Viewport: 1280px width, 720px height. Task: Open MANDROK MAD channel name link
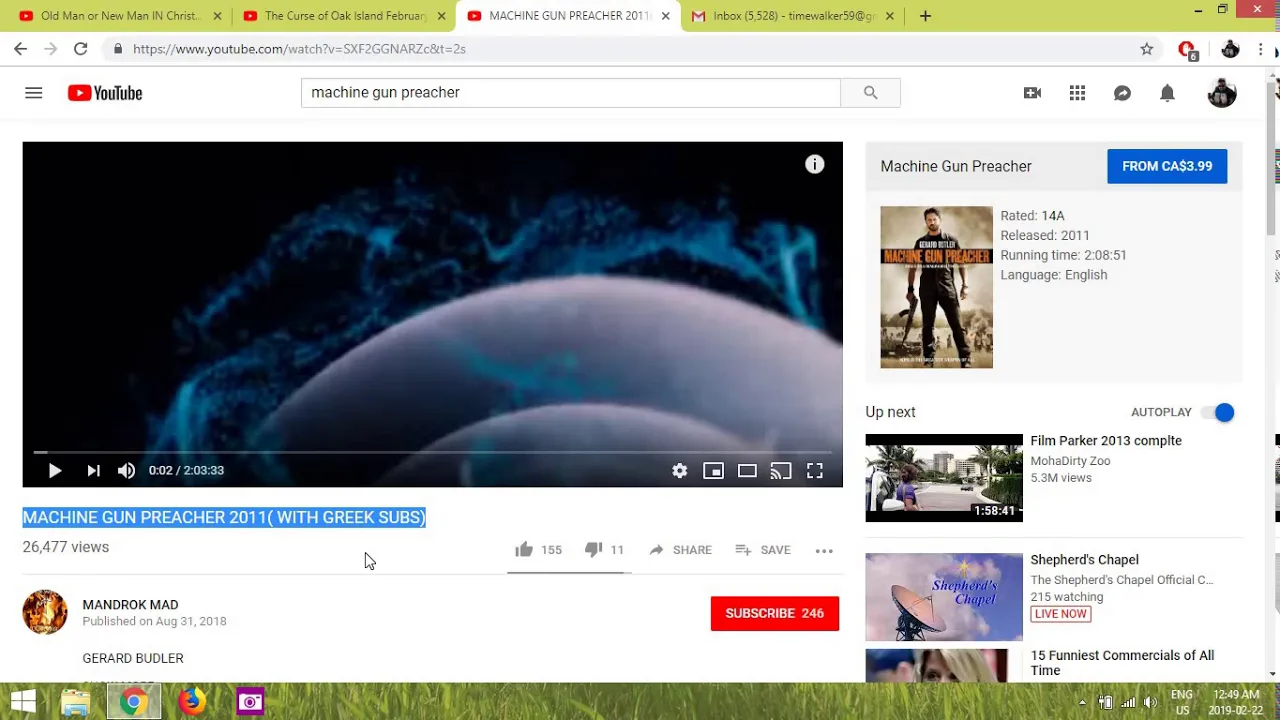pyautogui.click(x=130, y=604)
